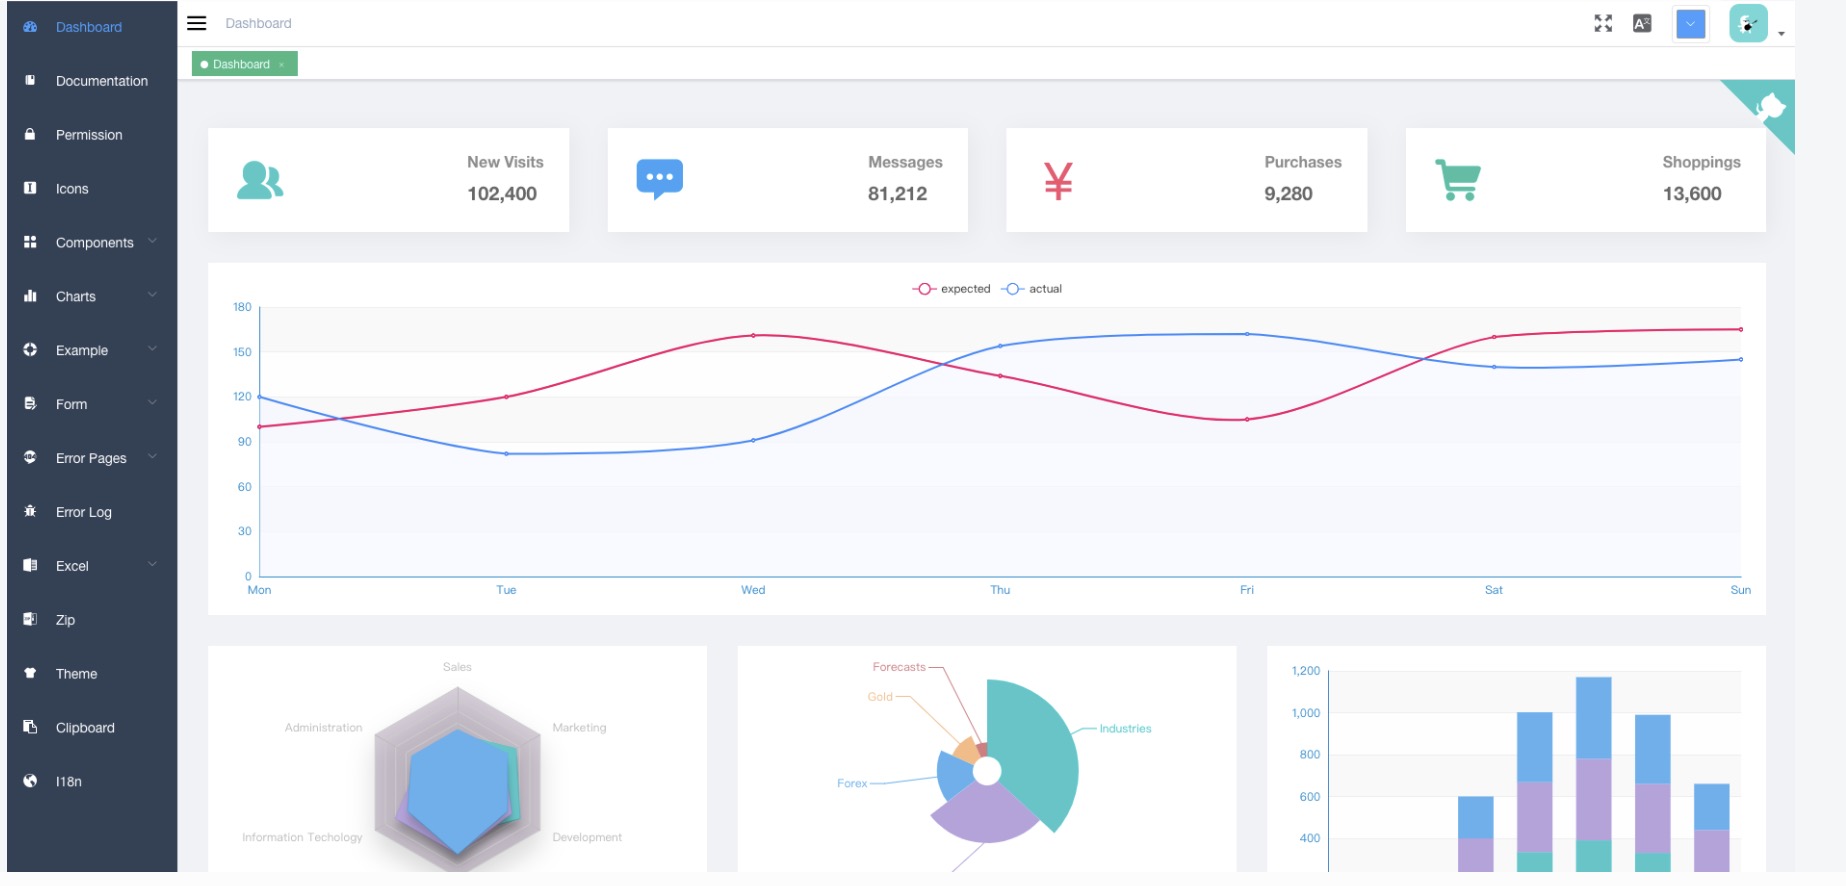Open the avatar dropdown caret

coord(1781,34)
